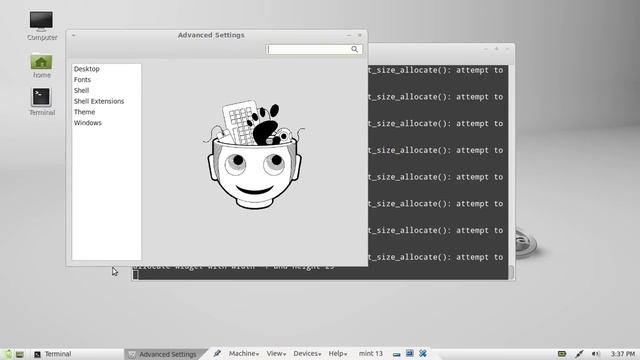640x360 pixels.
Task: Open the home folder desktop icon
Action: (42, 66)
